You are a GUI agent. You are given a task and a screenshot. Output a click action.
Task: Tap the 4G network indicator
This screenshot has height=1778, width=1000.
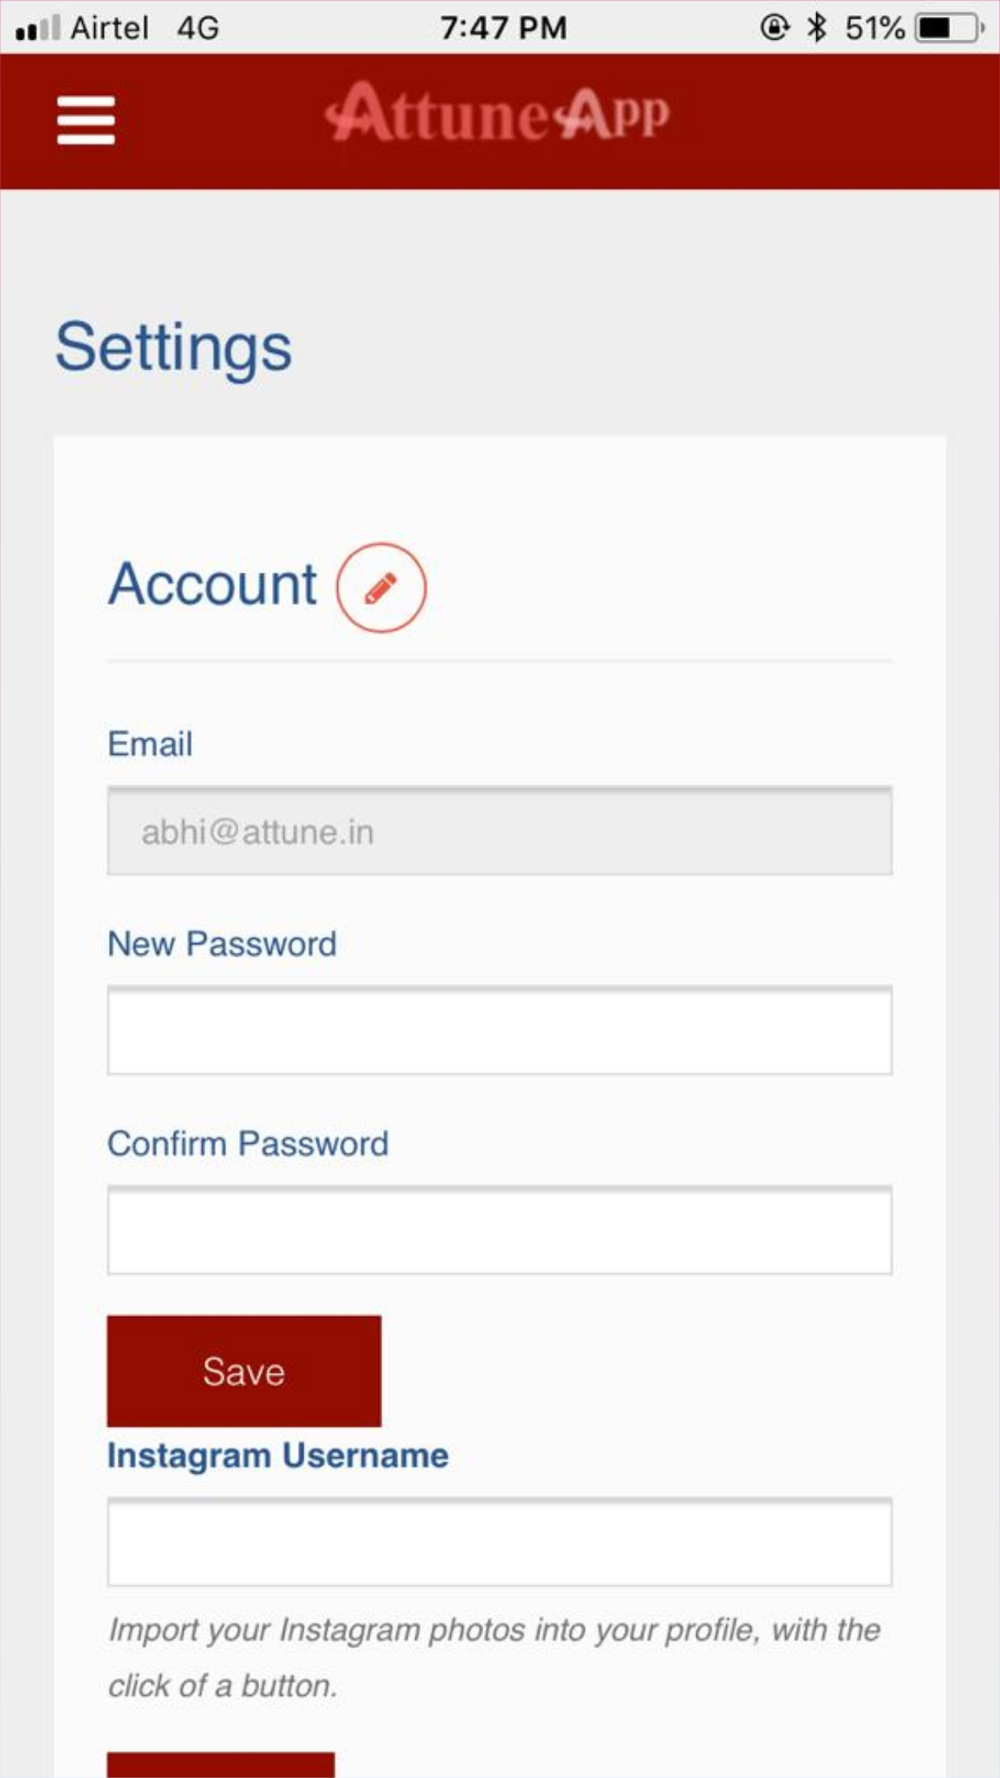click(x=198, y=27)
